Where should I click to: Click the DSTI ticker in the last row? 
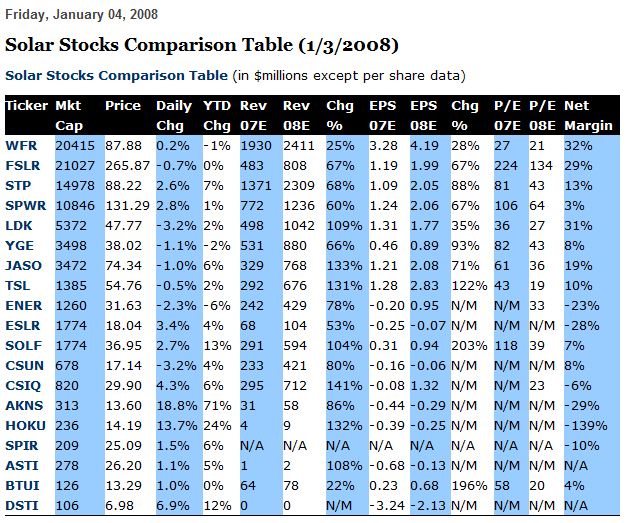(x=22, y=505)
